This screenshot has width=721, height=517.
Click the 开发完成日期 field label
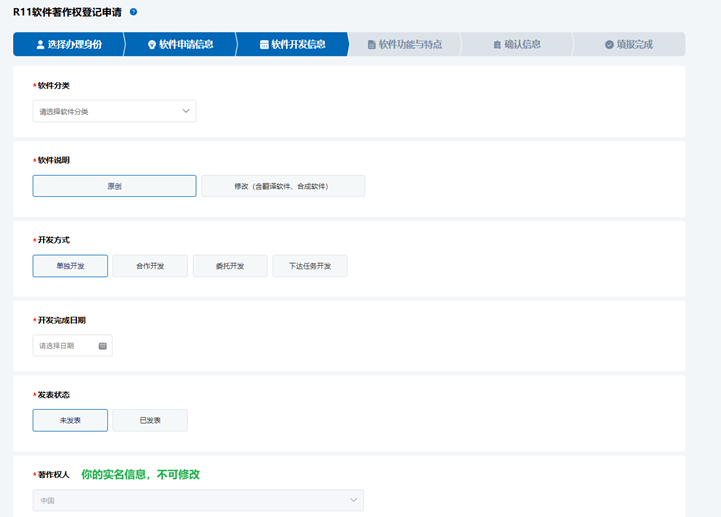click(x=62, y=320)
